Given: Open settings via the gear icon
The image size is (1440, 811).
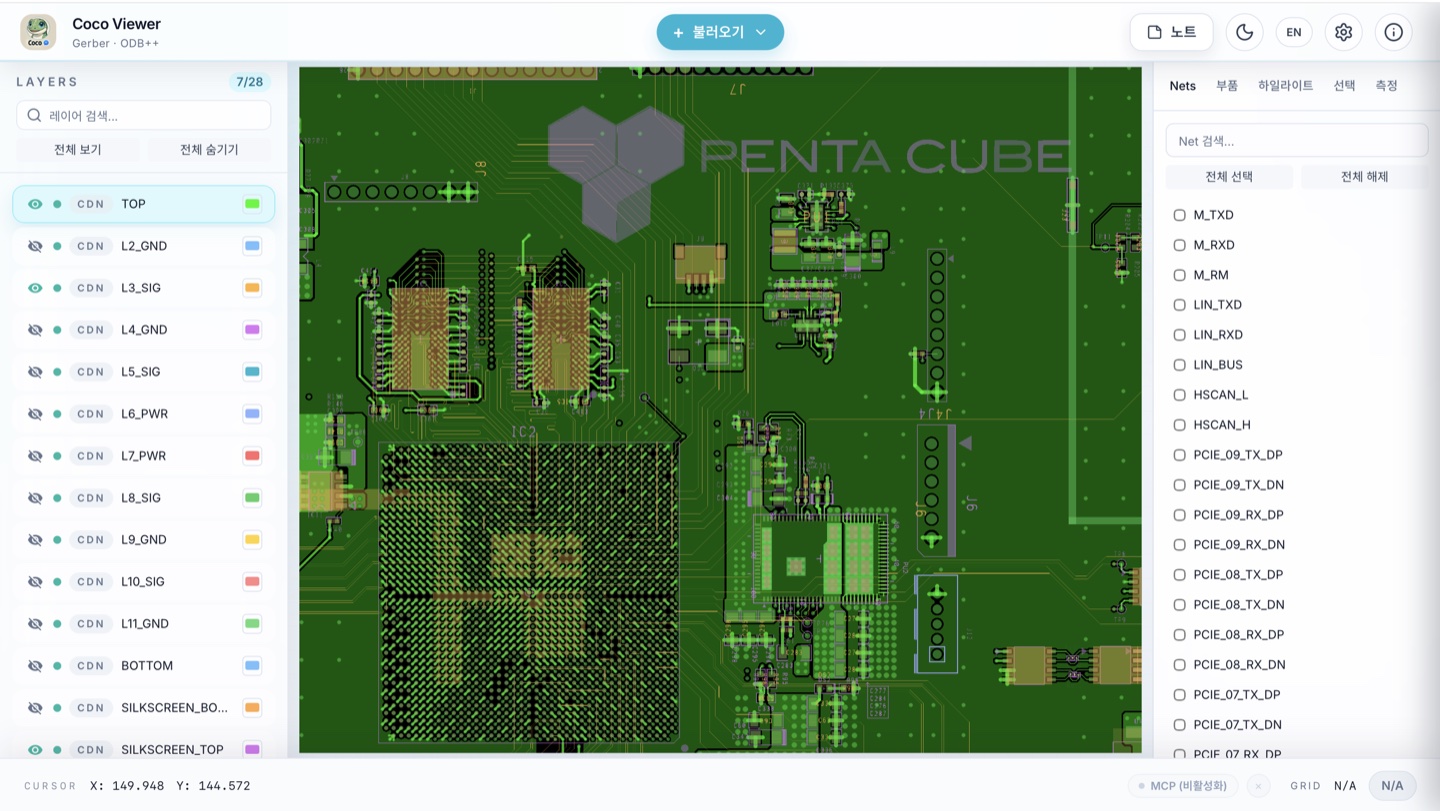Looking at the screenshot, I should point(1343,32).
